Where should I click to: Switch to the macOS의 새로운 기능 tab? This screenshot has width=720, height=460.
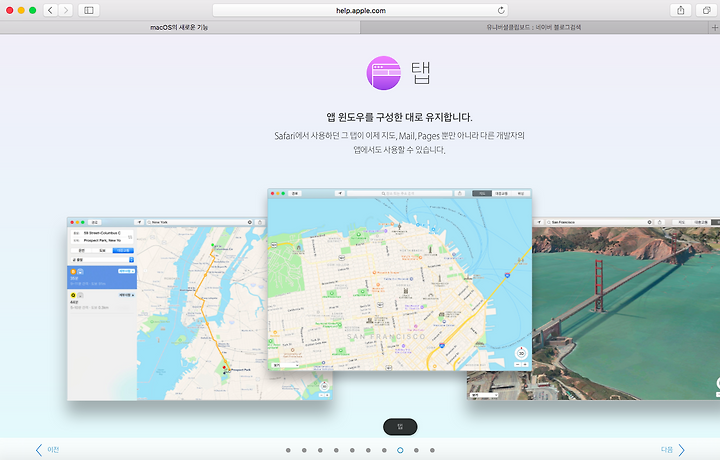point(180,28)
